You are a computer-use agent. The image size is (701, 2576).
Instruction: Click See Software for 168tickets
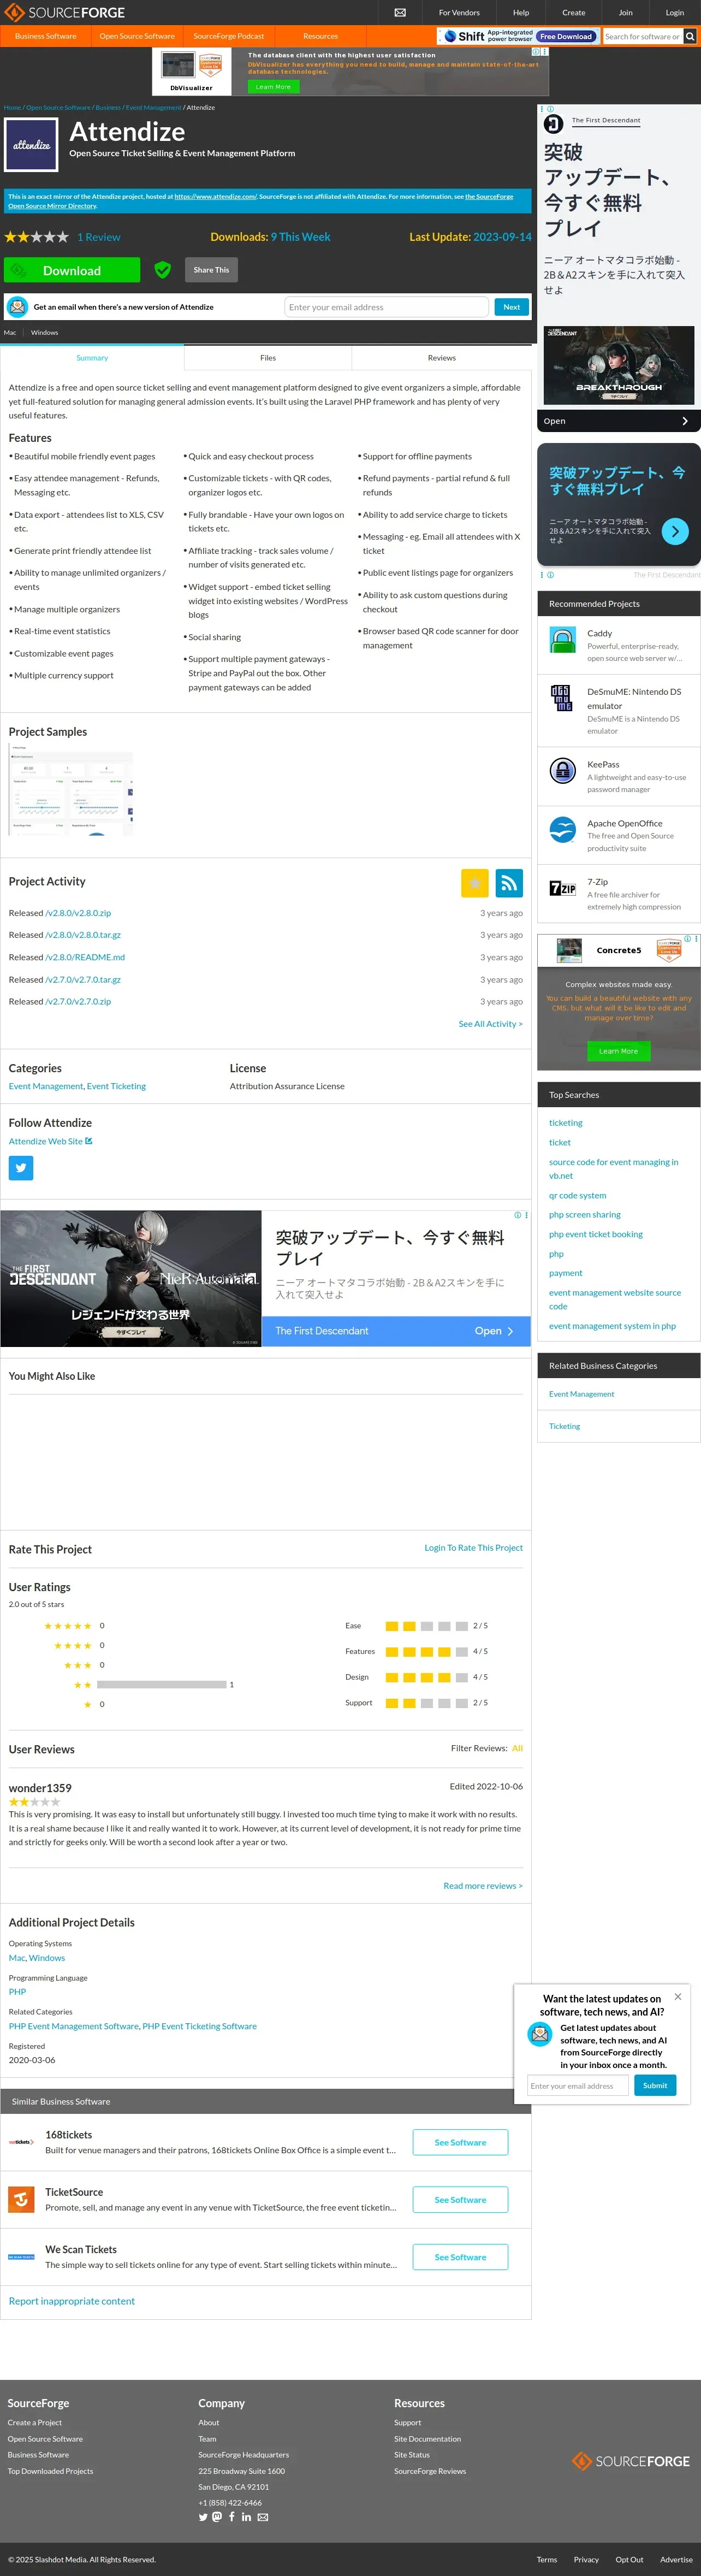click(460, 2142)
